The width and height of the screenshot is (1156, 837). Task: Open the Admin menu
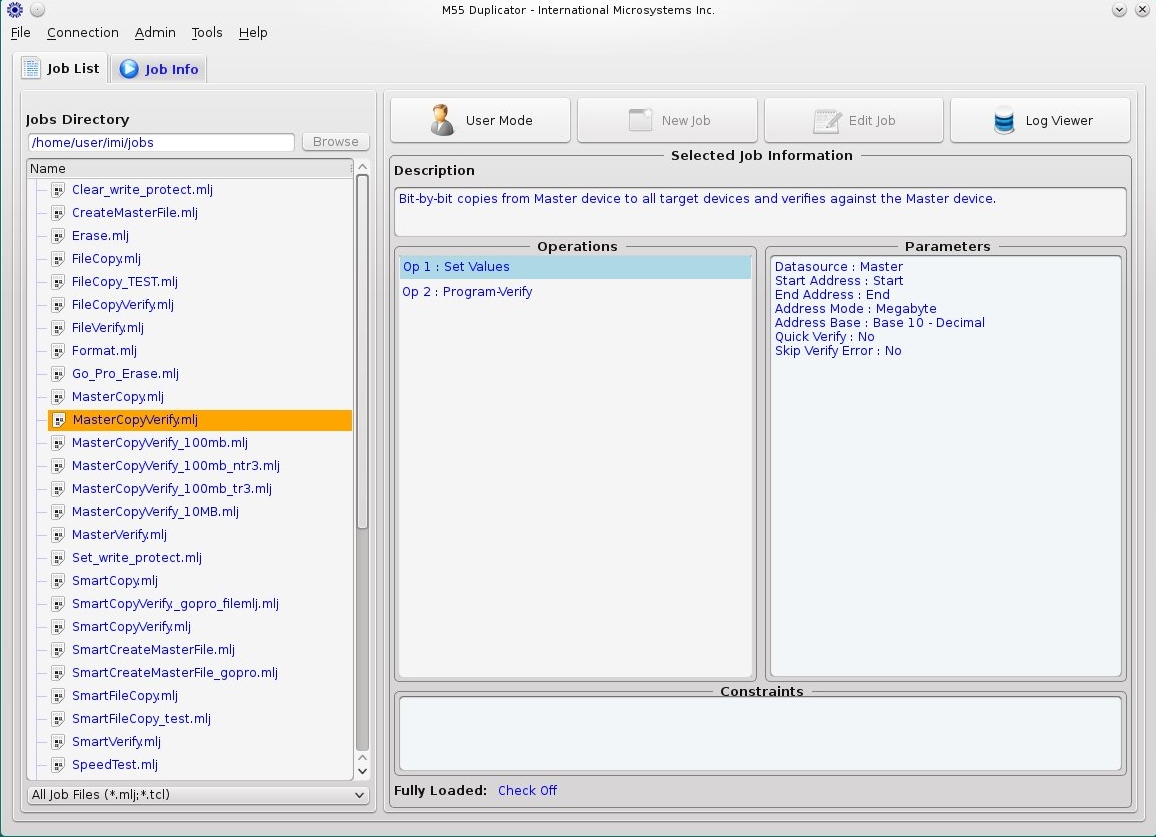pyautogui.click(x=155, y=32)
